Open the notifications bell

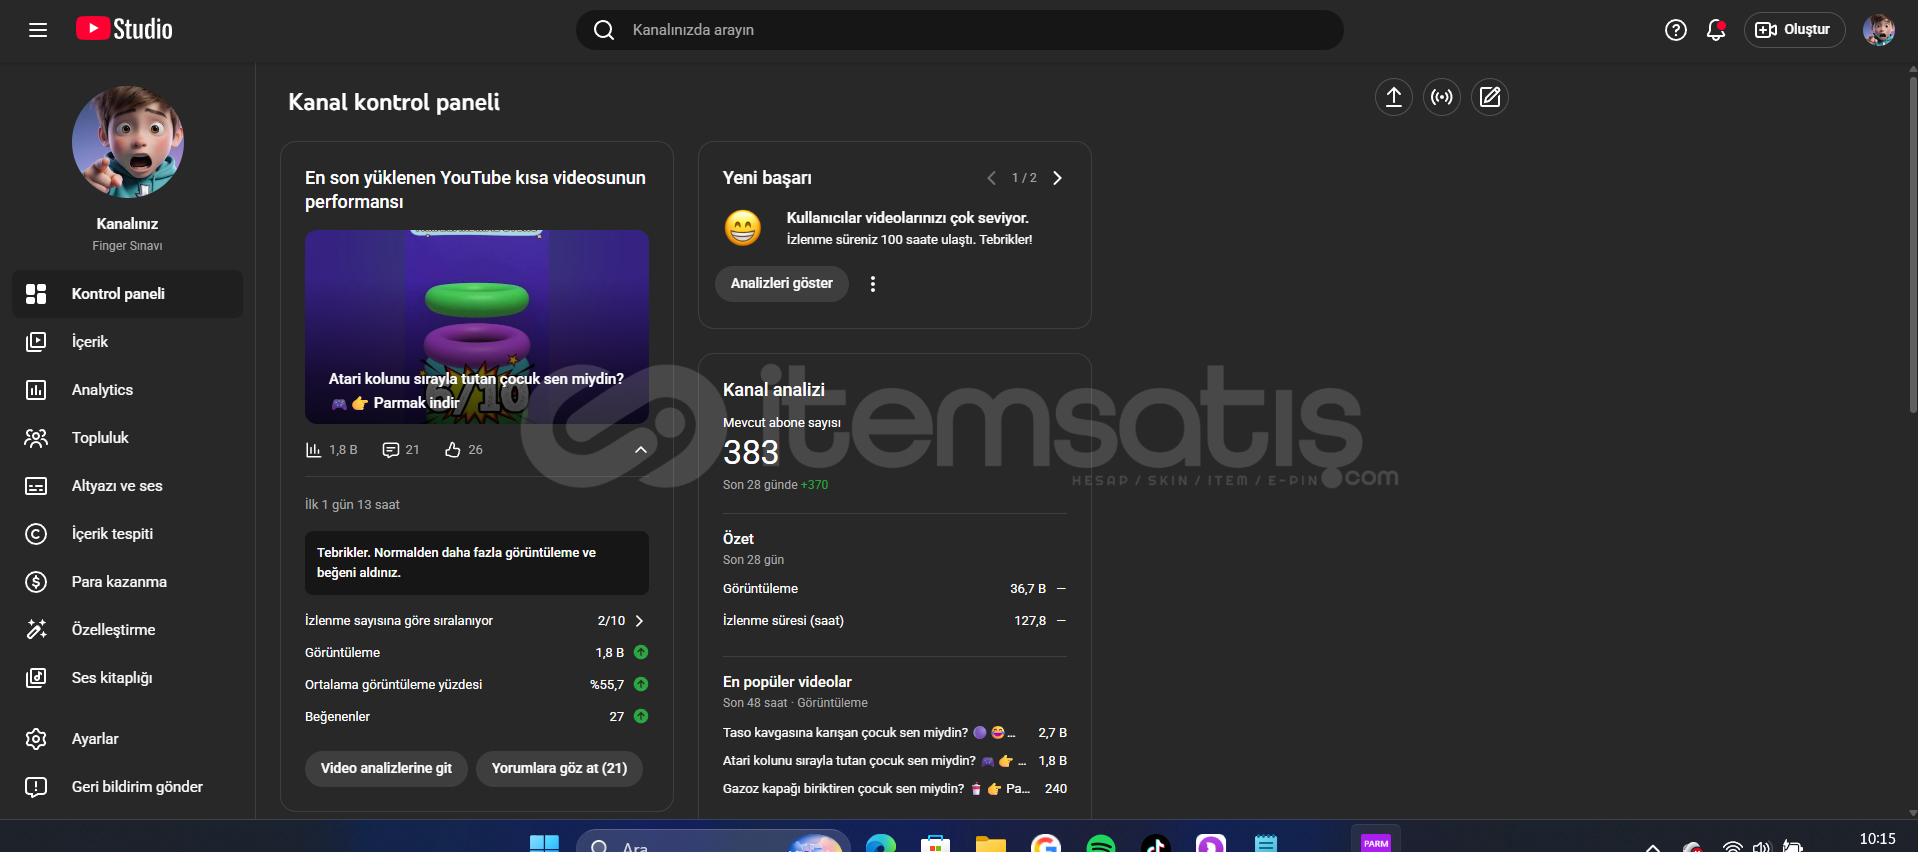pyautogui.click(x=1715, y=30)
